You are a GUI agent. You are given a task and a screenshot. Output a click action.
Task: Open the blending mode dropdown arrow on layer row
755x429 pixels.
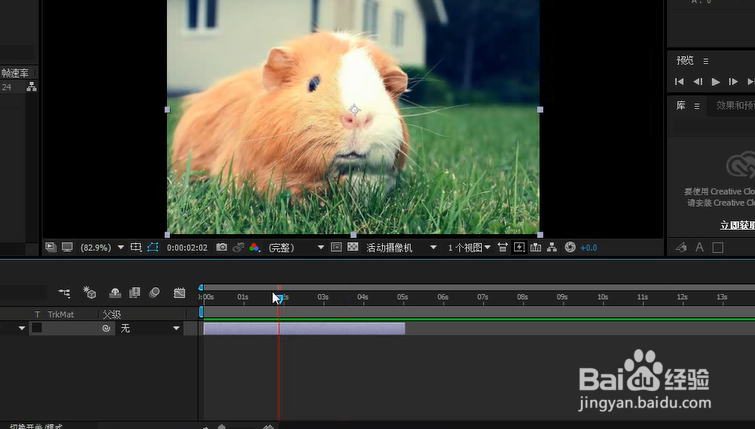(22, 328)
